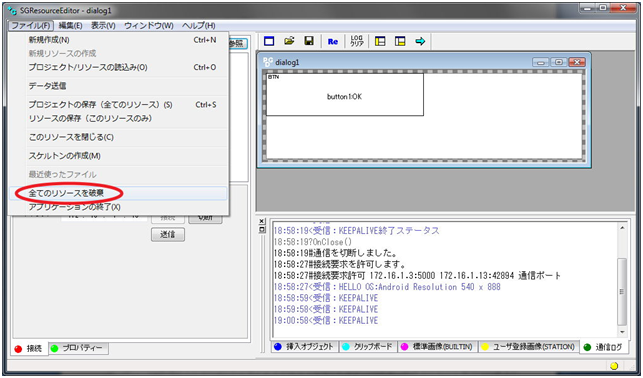Select 全てのリソースを破棄 menu entry
The width and height of the screenshot is (643, 378).
click(x=118, y=193)
